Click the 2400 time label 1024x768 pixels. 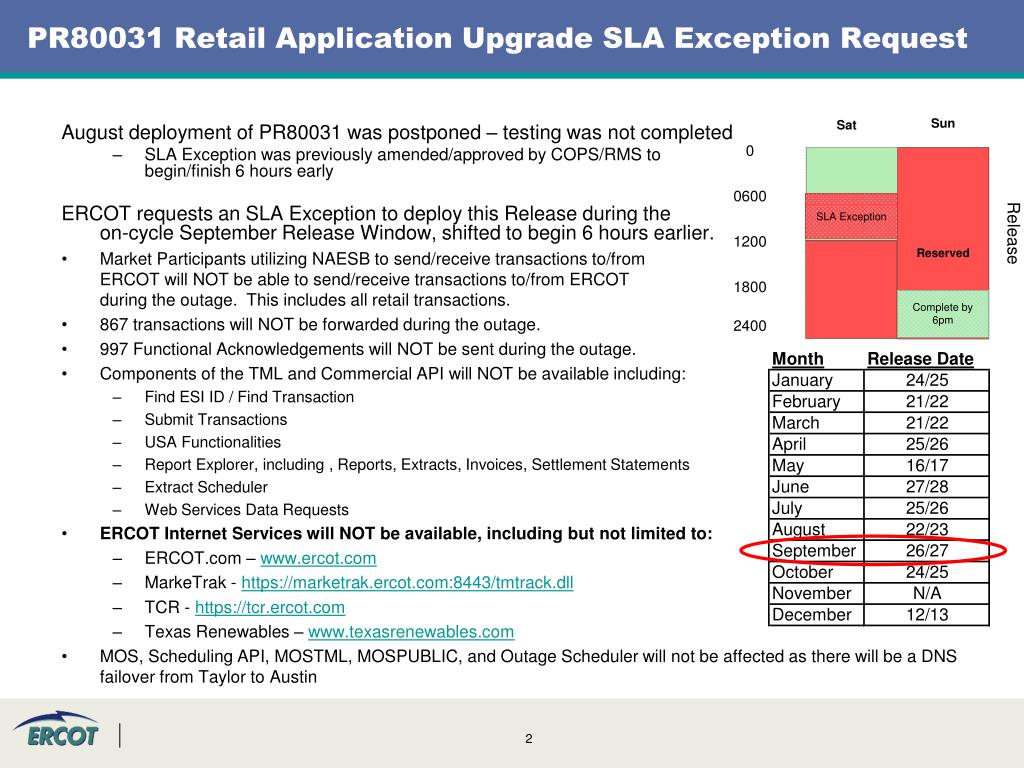tap(750, 325)
